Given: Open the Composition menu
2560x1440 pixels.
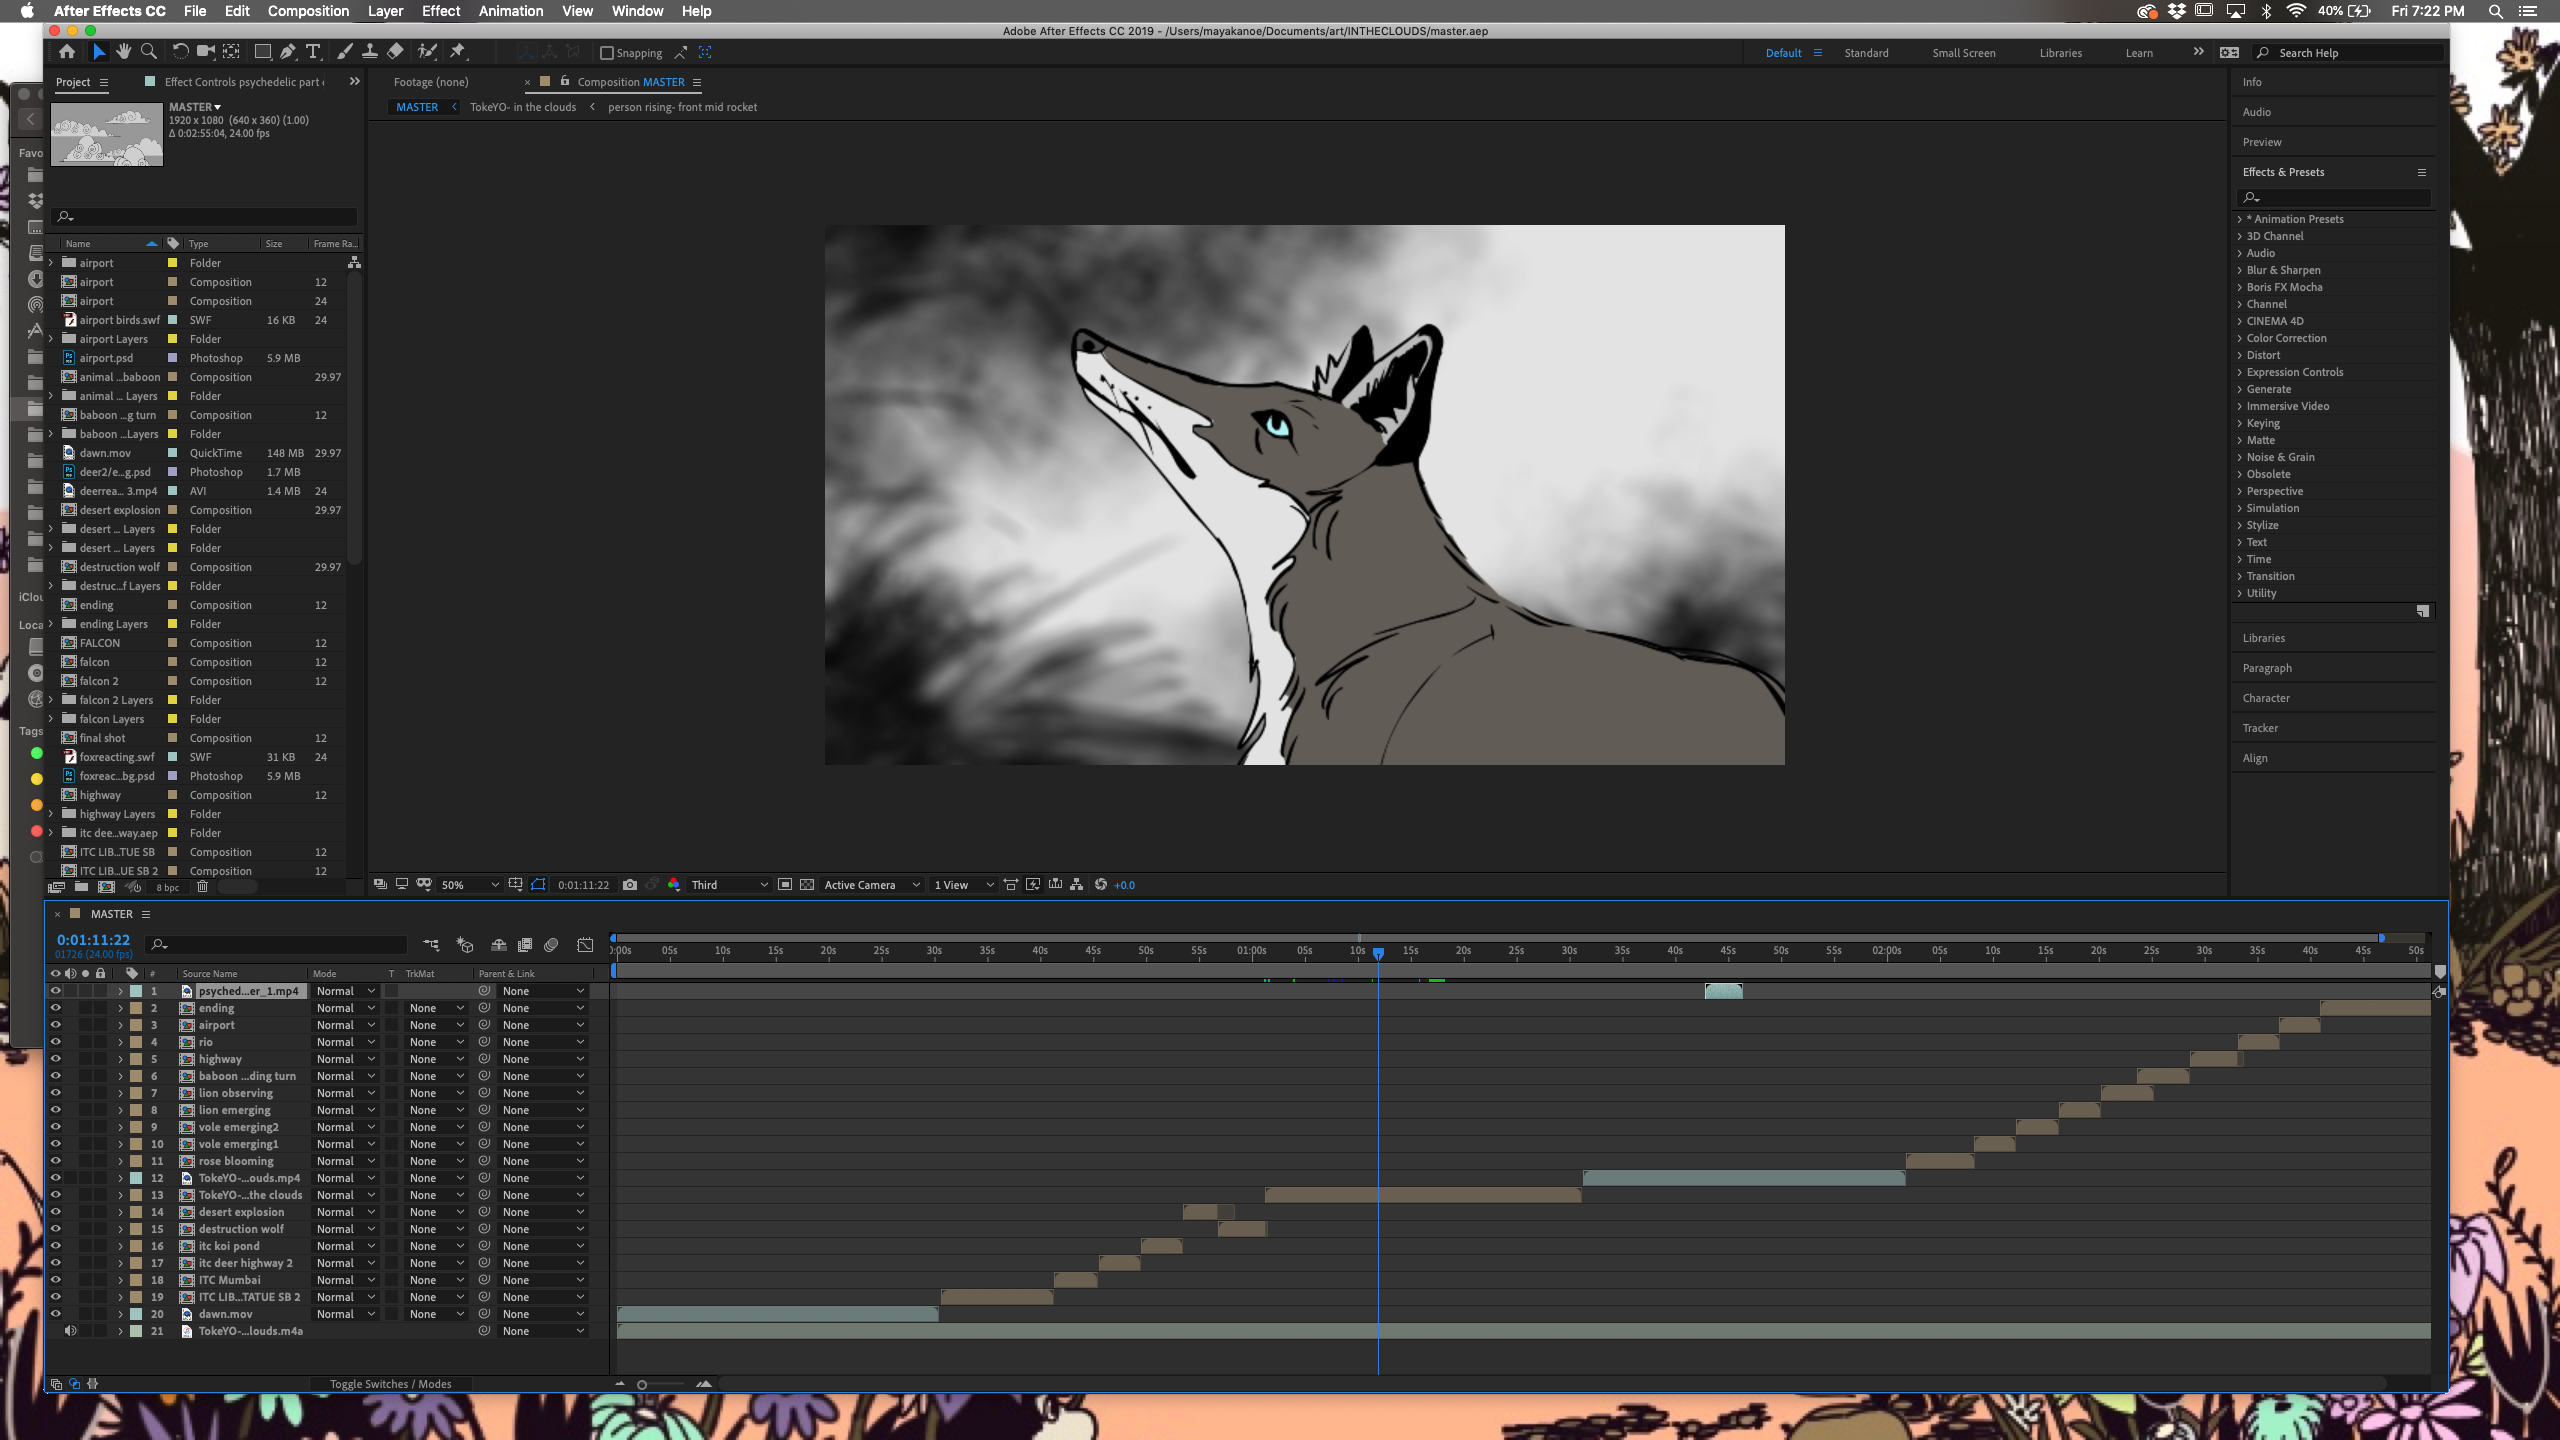Looking at the screenshot, I should pyautogui.click(x=308, y=11).
